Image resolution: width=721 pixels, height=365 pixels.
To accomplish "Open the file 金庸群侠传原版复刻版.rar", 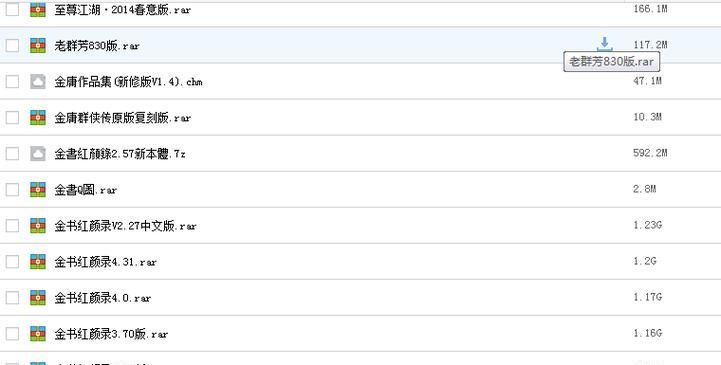I will coord(123,118).
